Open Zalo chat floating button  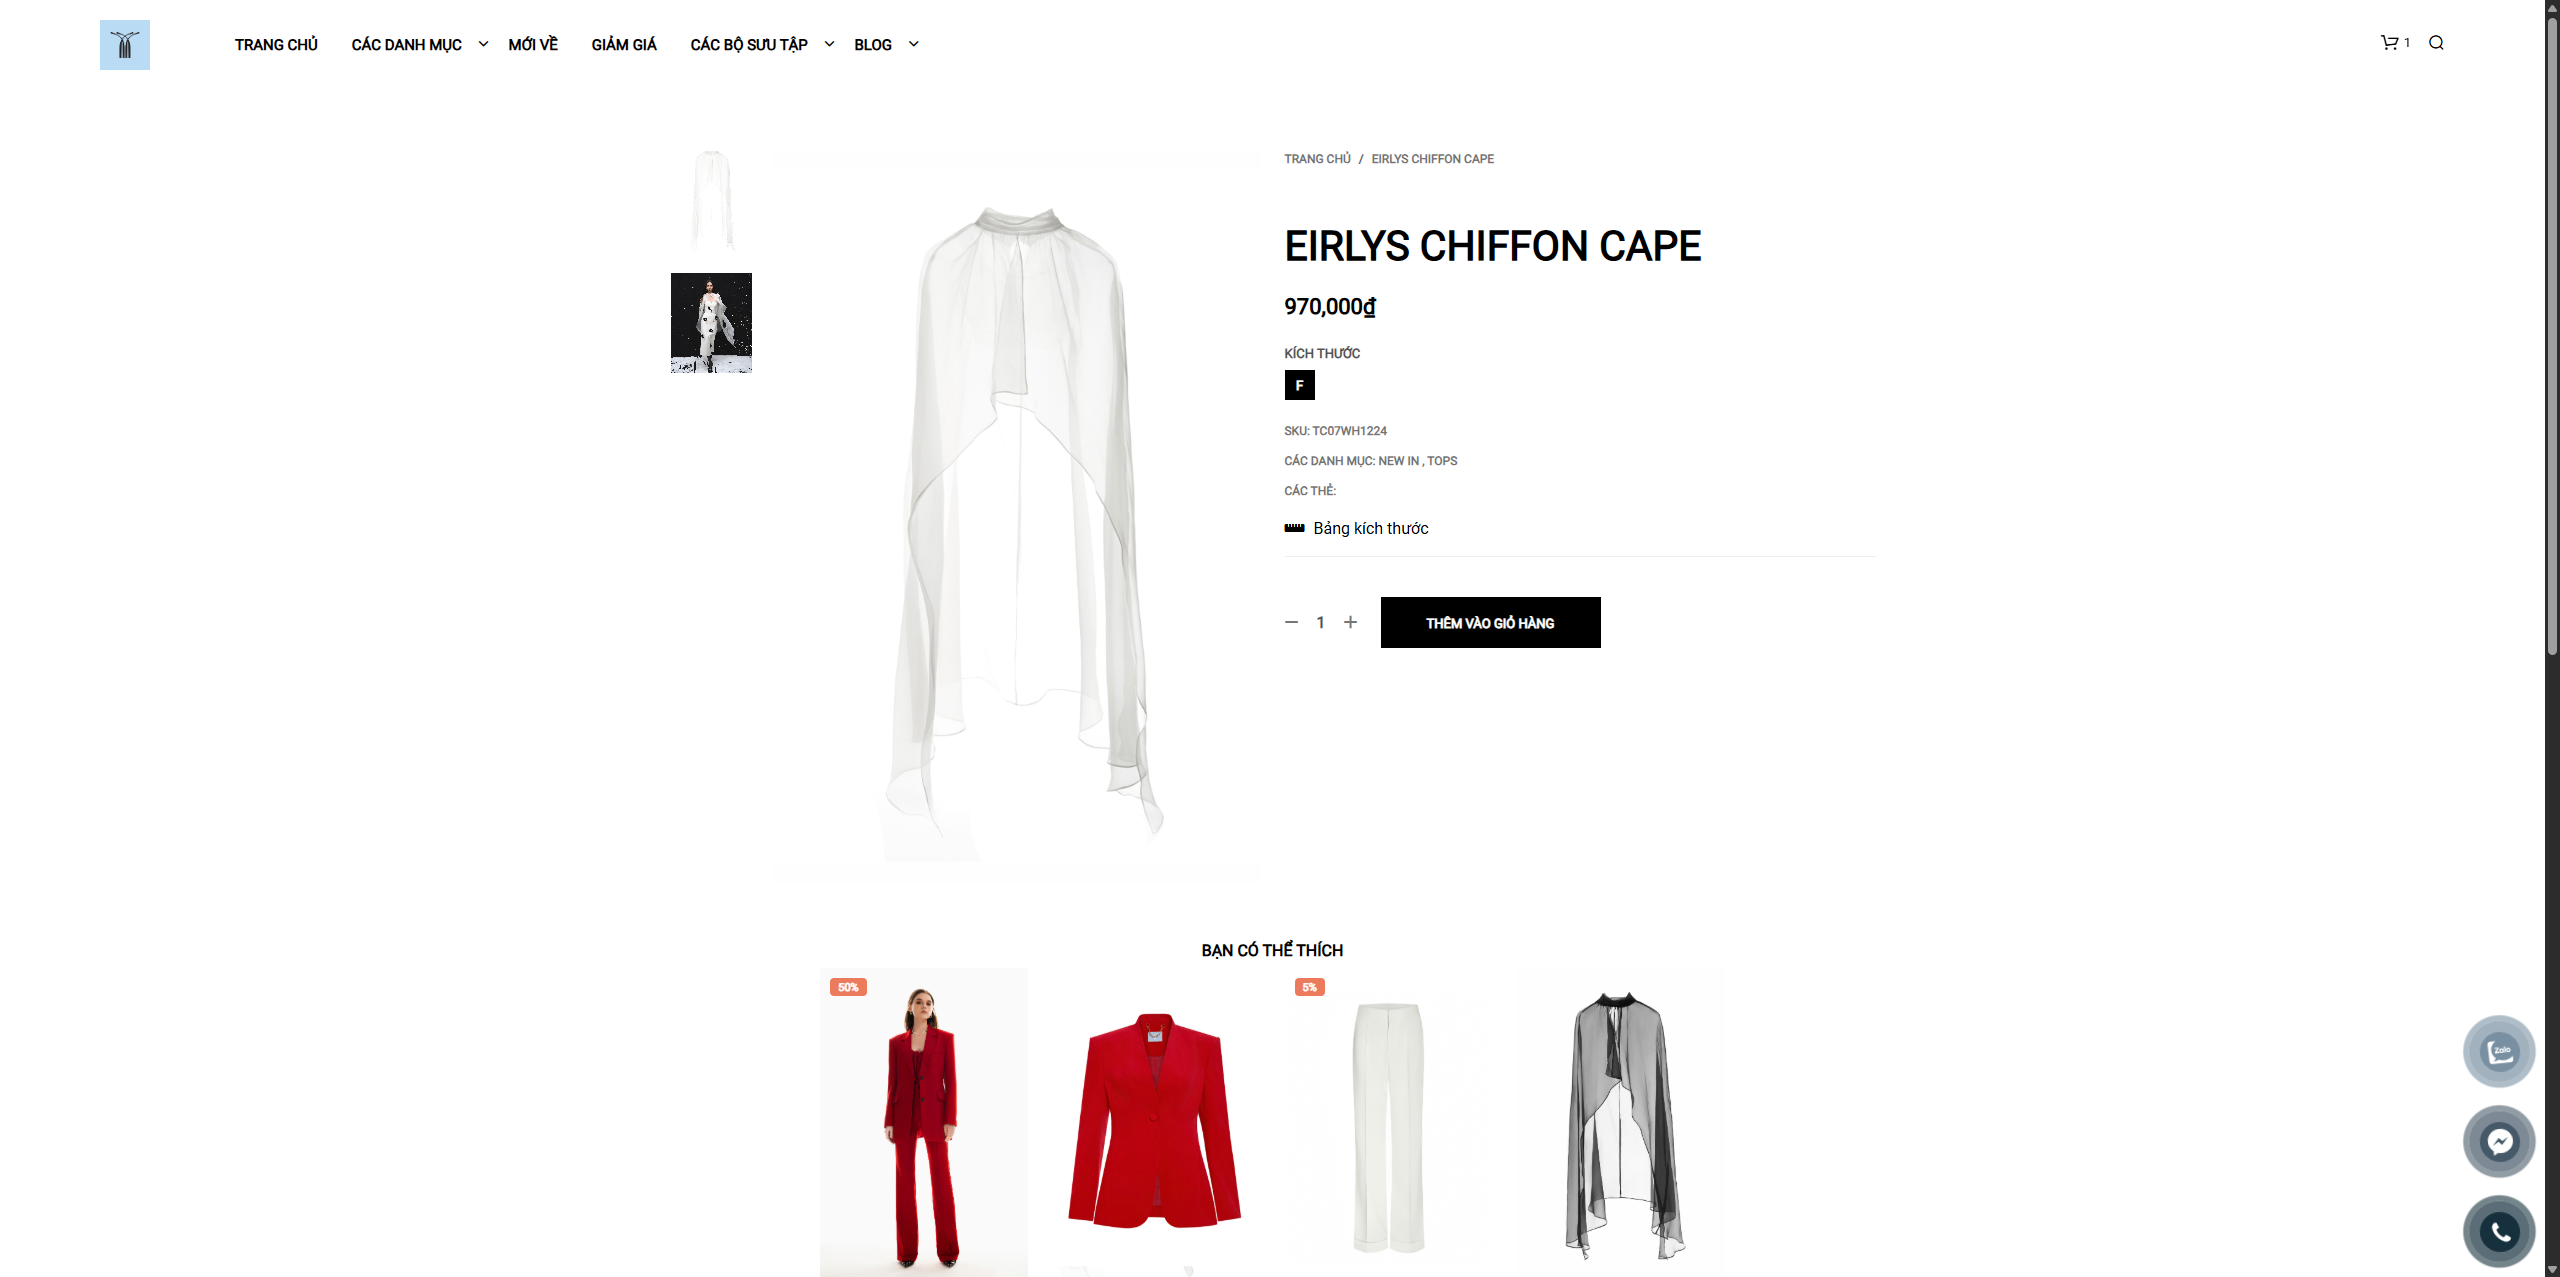pos(2499,1051)
